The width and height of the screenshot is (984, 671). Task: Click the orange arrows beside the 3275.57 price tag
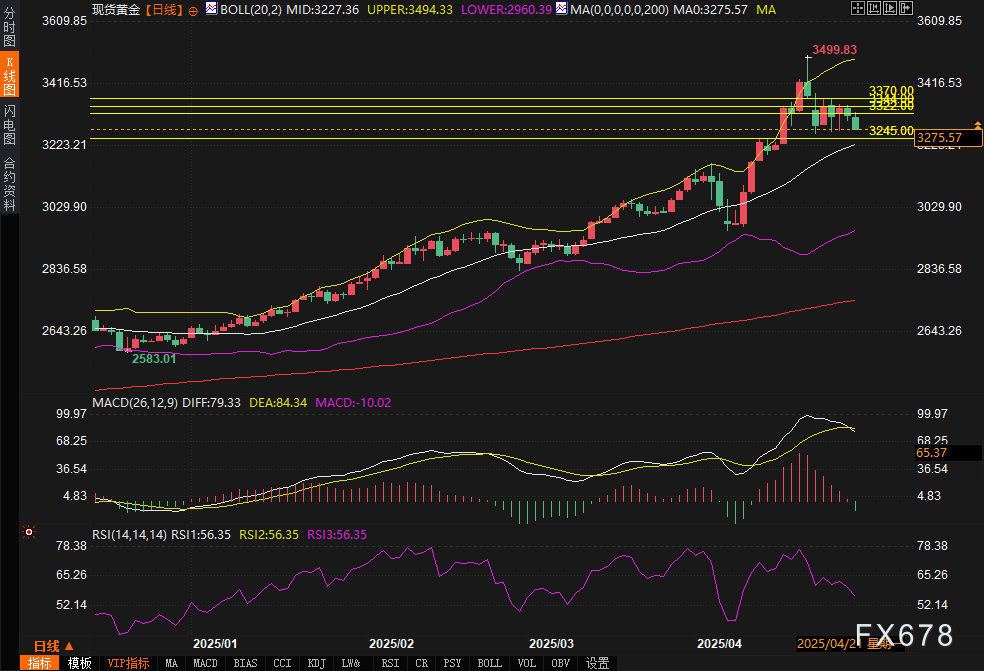click(x=976, y=125)
